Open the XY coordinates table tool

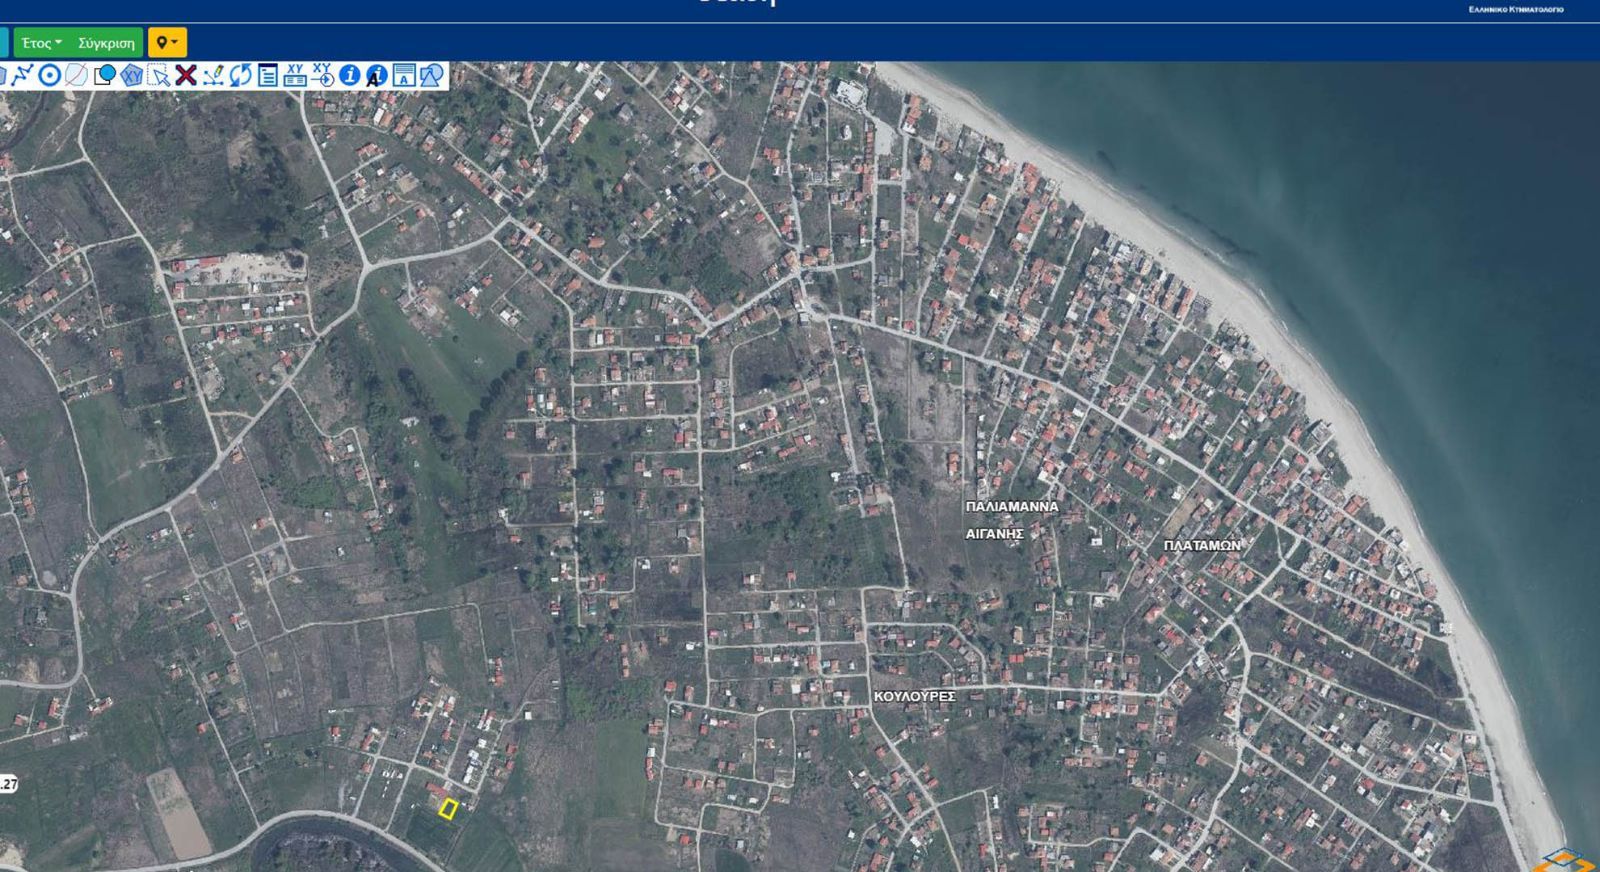click(x=294, y=75)
